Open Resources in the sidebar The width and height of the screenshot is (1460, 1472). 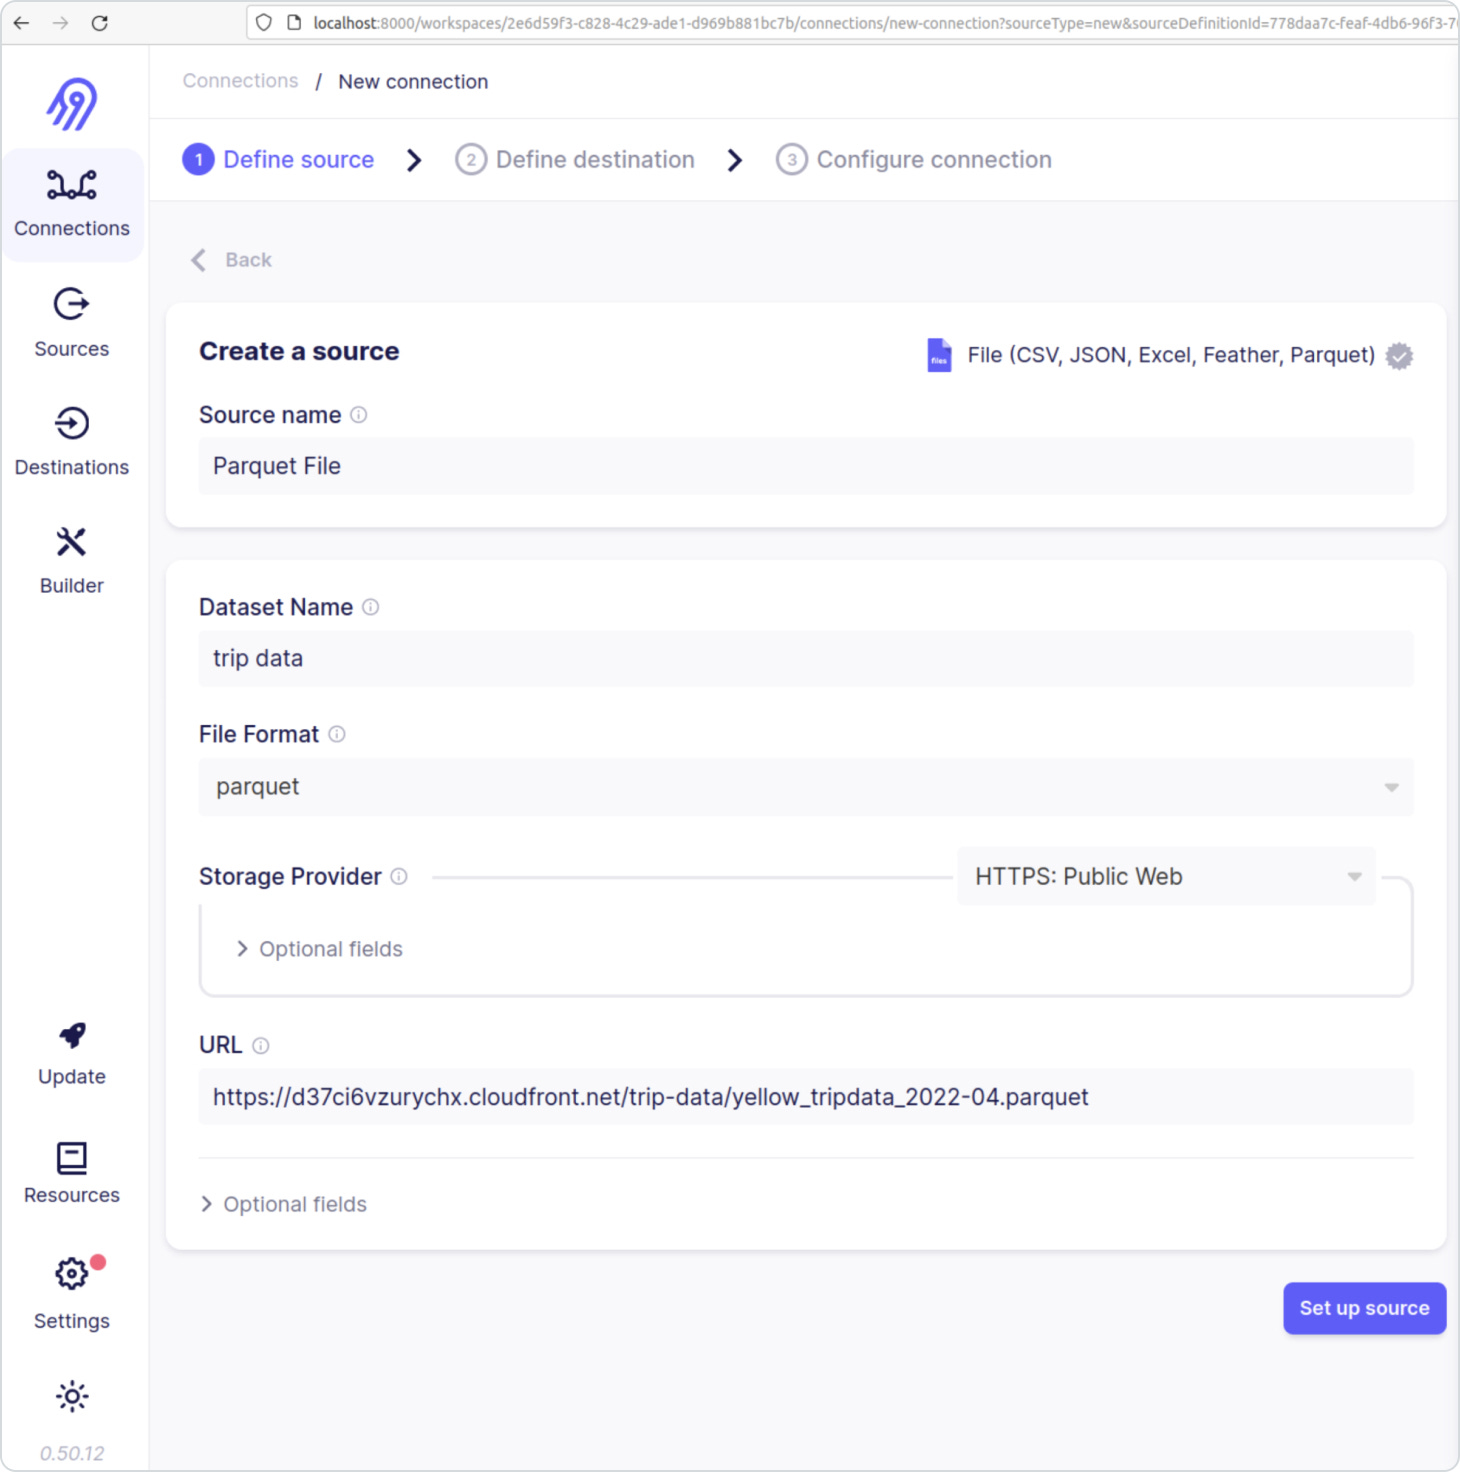pos(72,1173)
